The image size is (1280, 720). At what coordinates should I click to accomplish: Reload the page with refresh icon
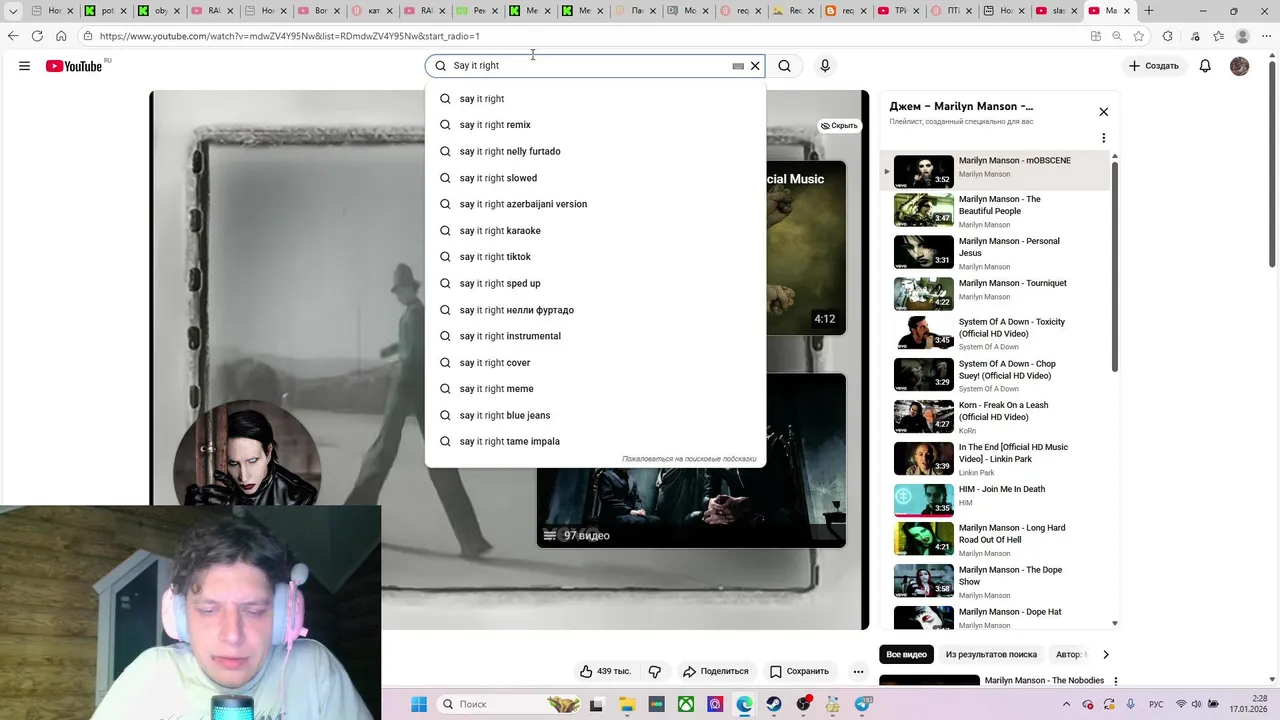pyautogui.click(x=37, y=36)
